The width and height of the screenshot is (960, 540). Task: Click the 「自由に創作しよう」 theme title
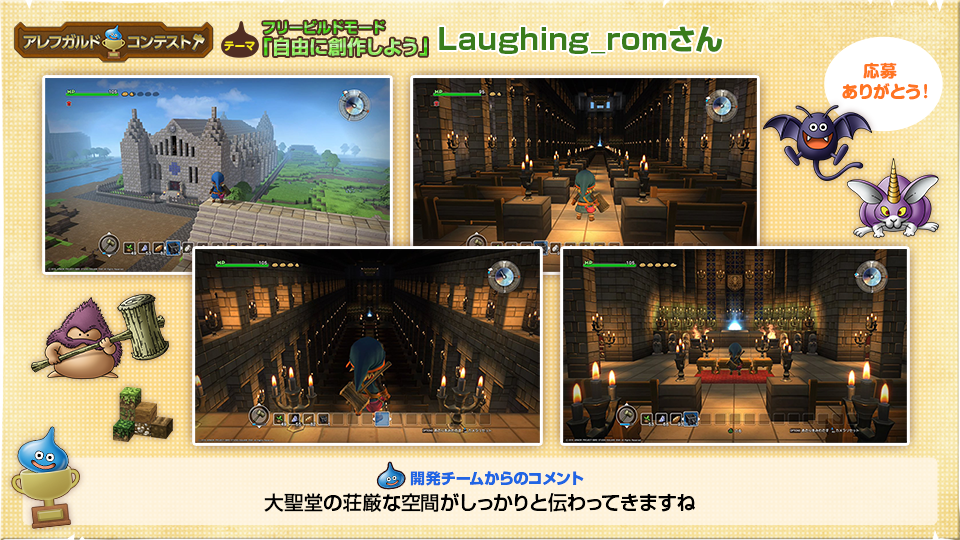tap(345, 47)
